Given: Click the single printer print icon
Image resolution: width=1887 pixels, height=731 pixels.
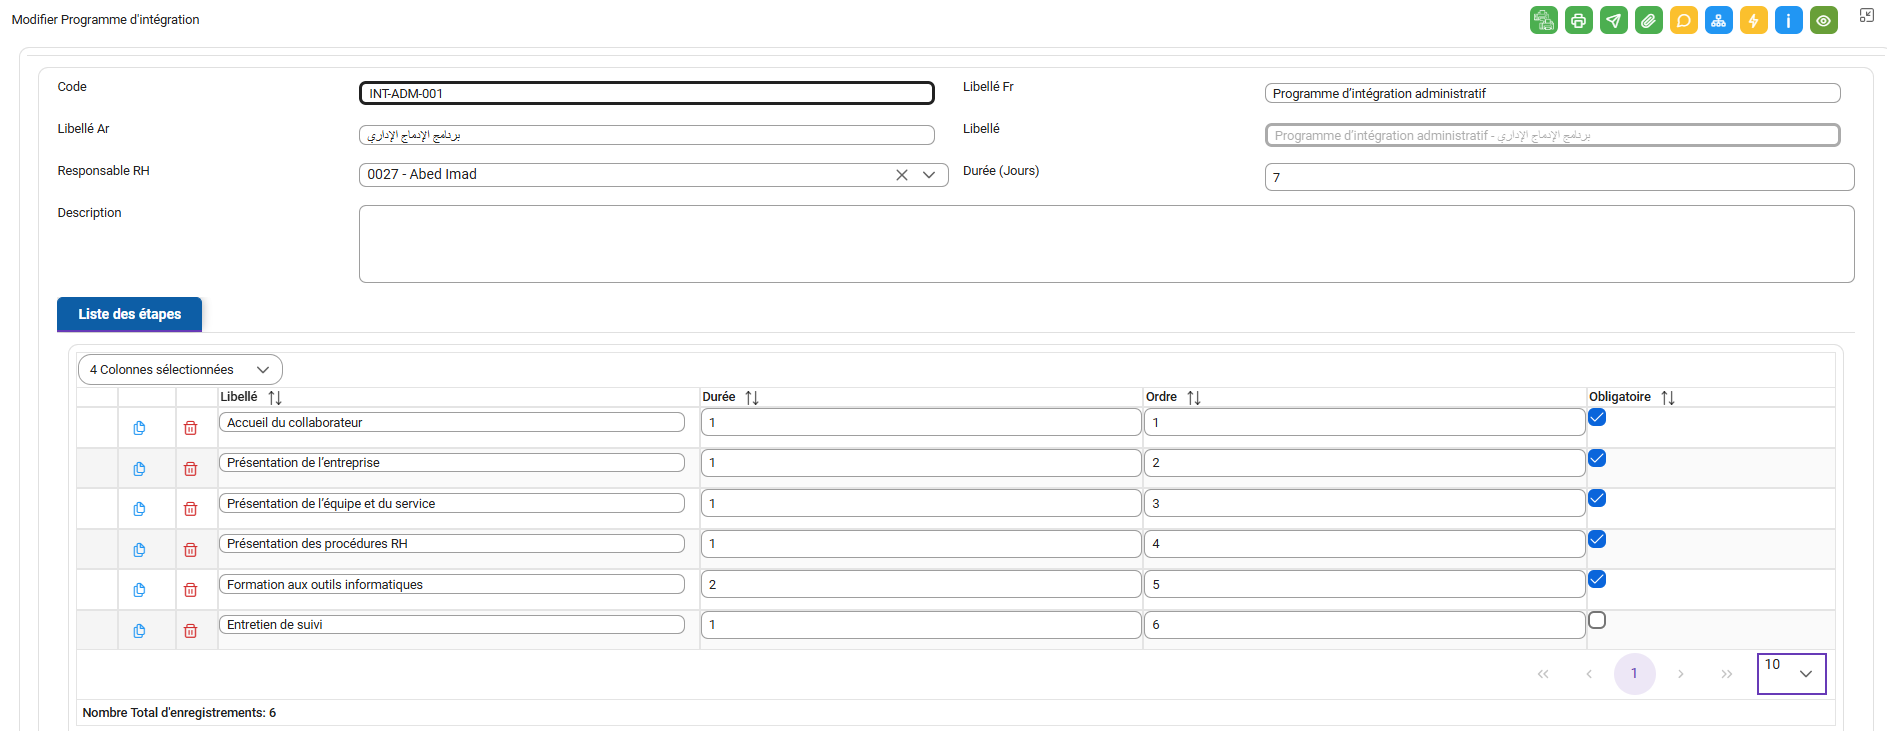Looking at the screenshot, I should [x=1578, y=20].
